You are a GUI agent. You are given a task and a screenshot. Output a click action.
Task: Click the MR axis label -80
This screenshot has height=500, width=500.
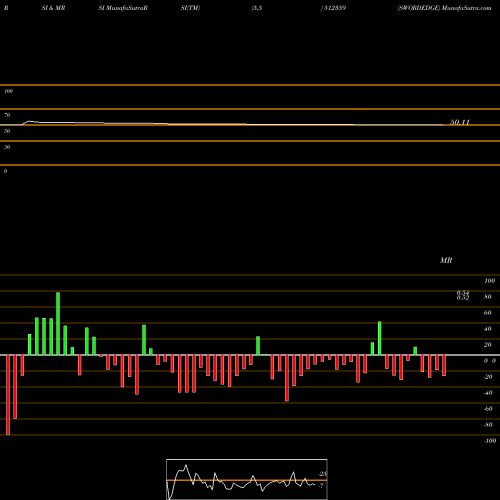488,425
